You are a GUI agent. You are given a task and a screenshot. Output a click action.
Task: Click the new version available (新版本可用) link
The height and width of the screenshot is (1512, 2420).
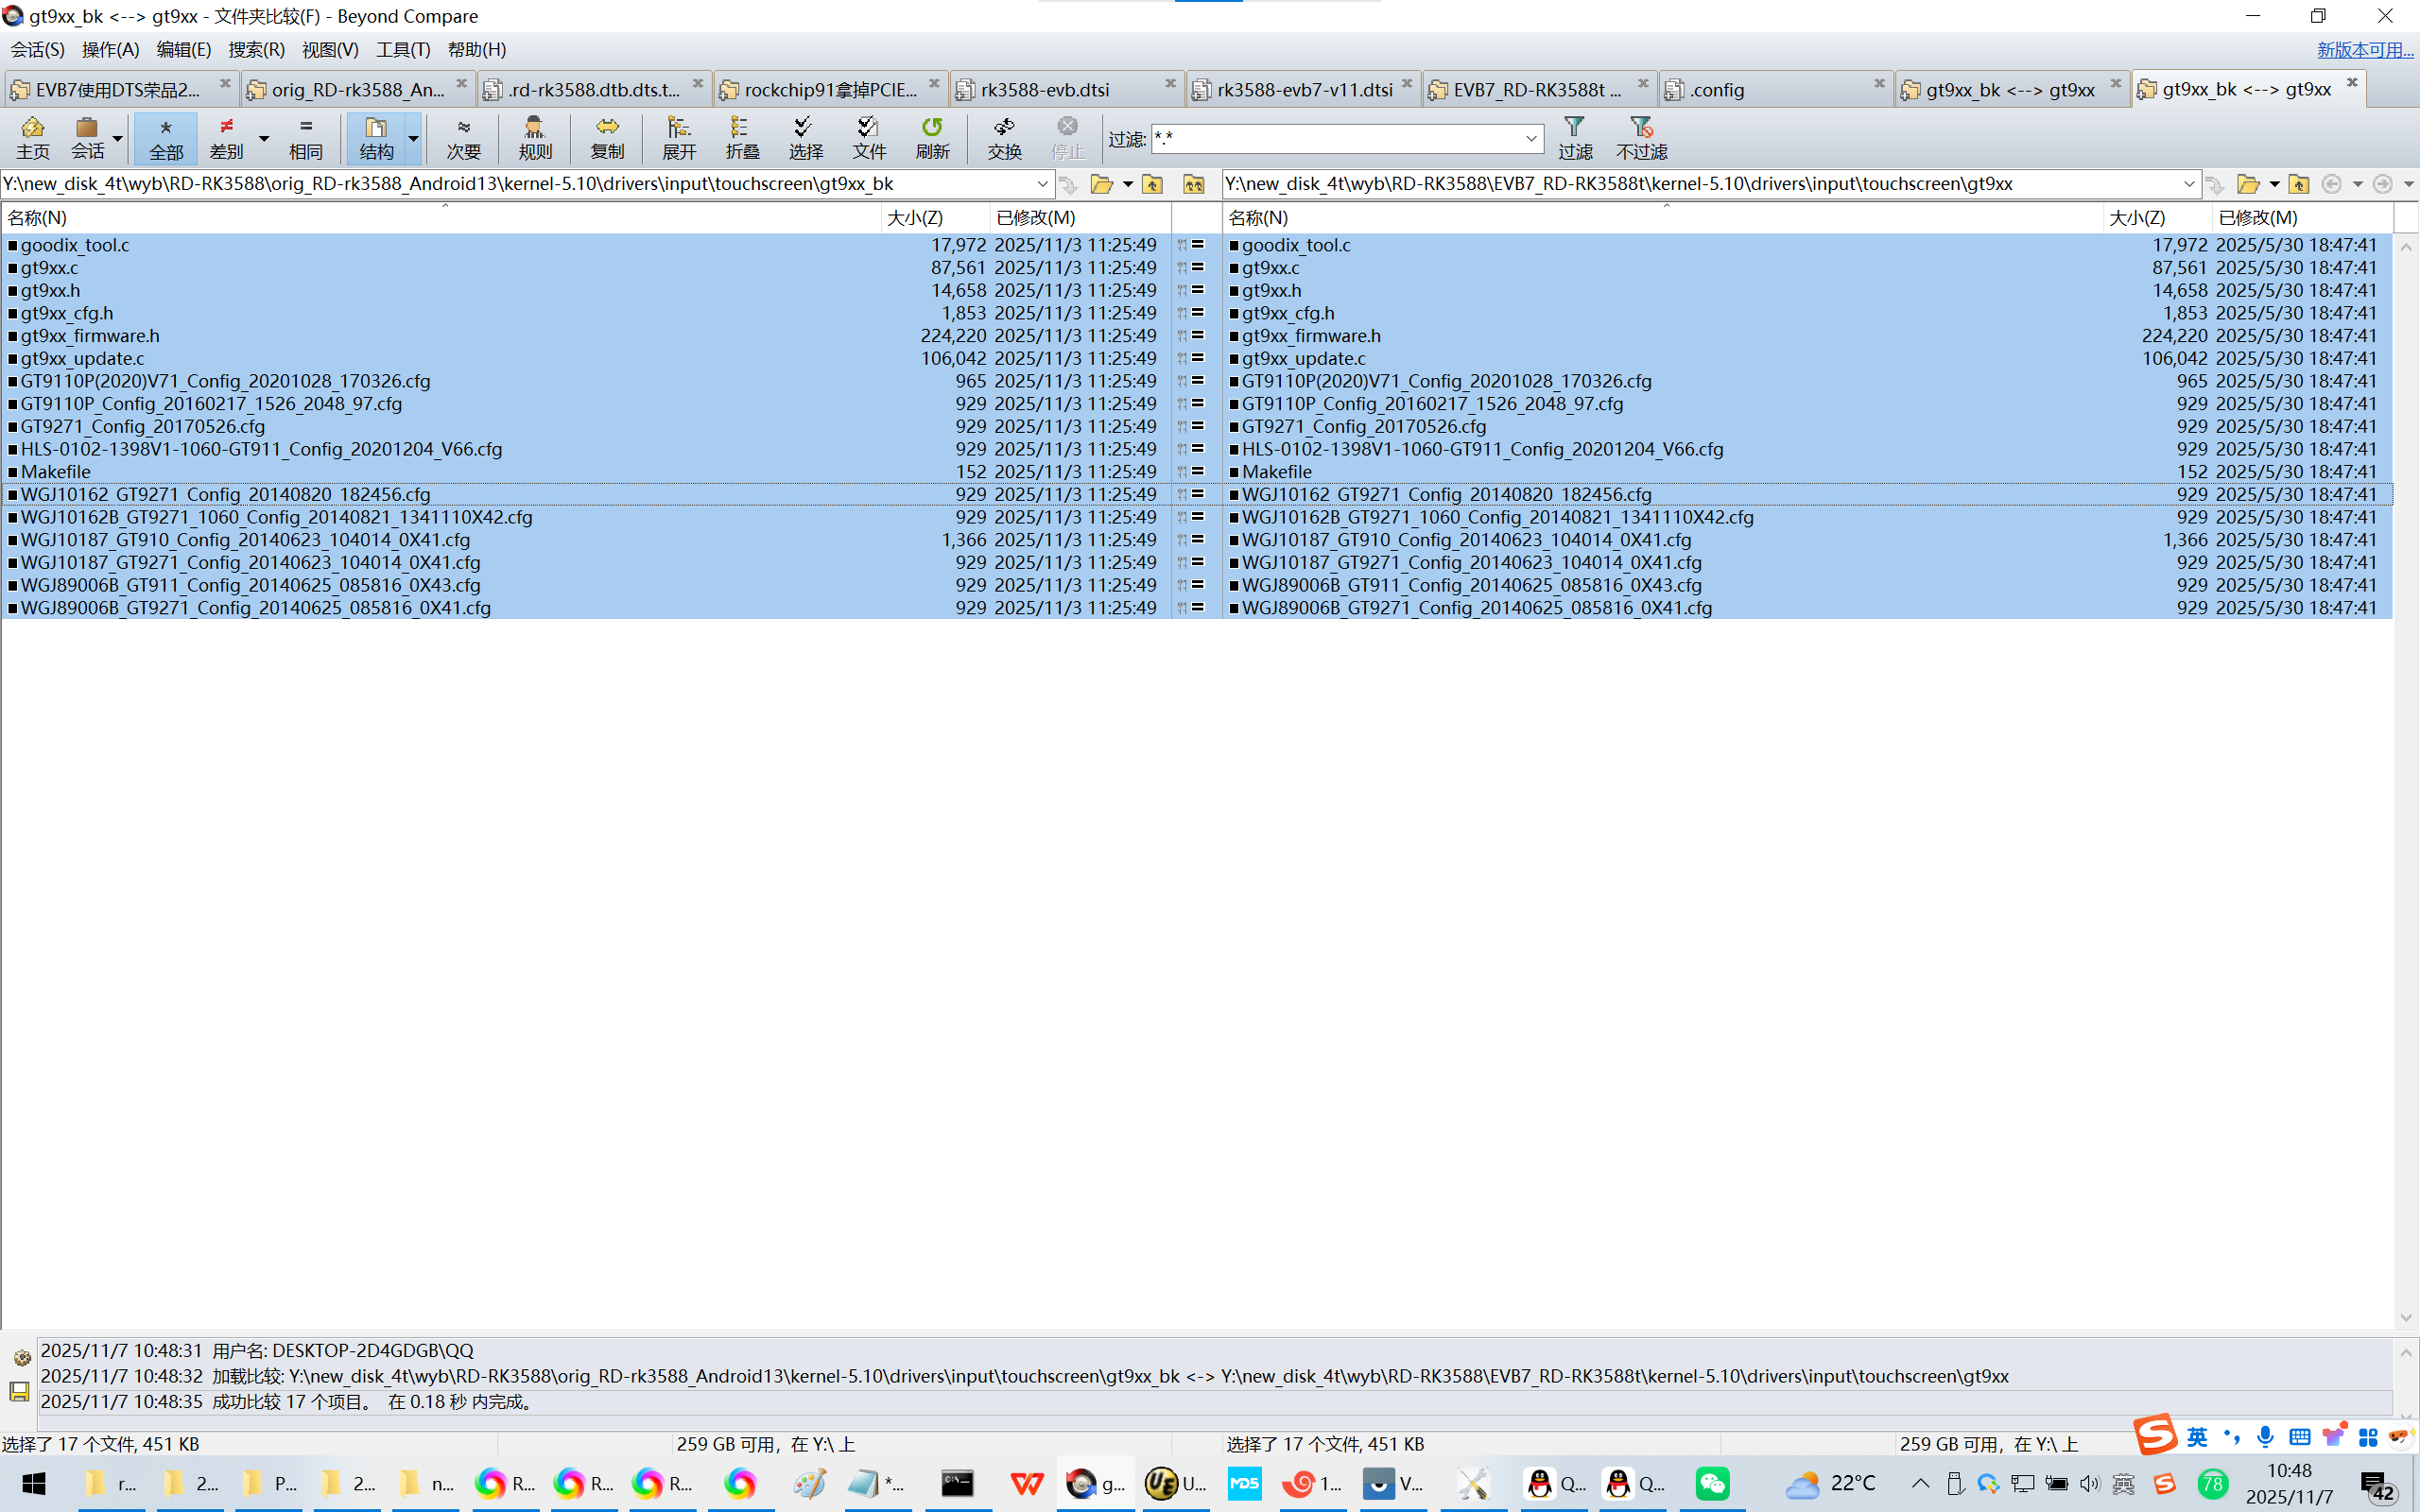coord(2364,49)
